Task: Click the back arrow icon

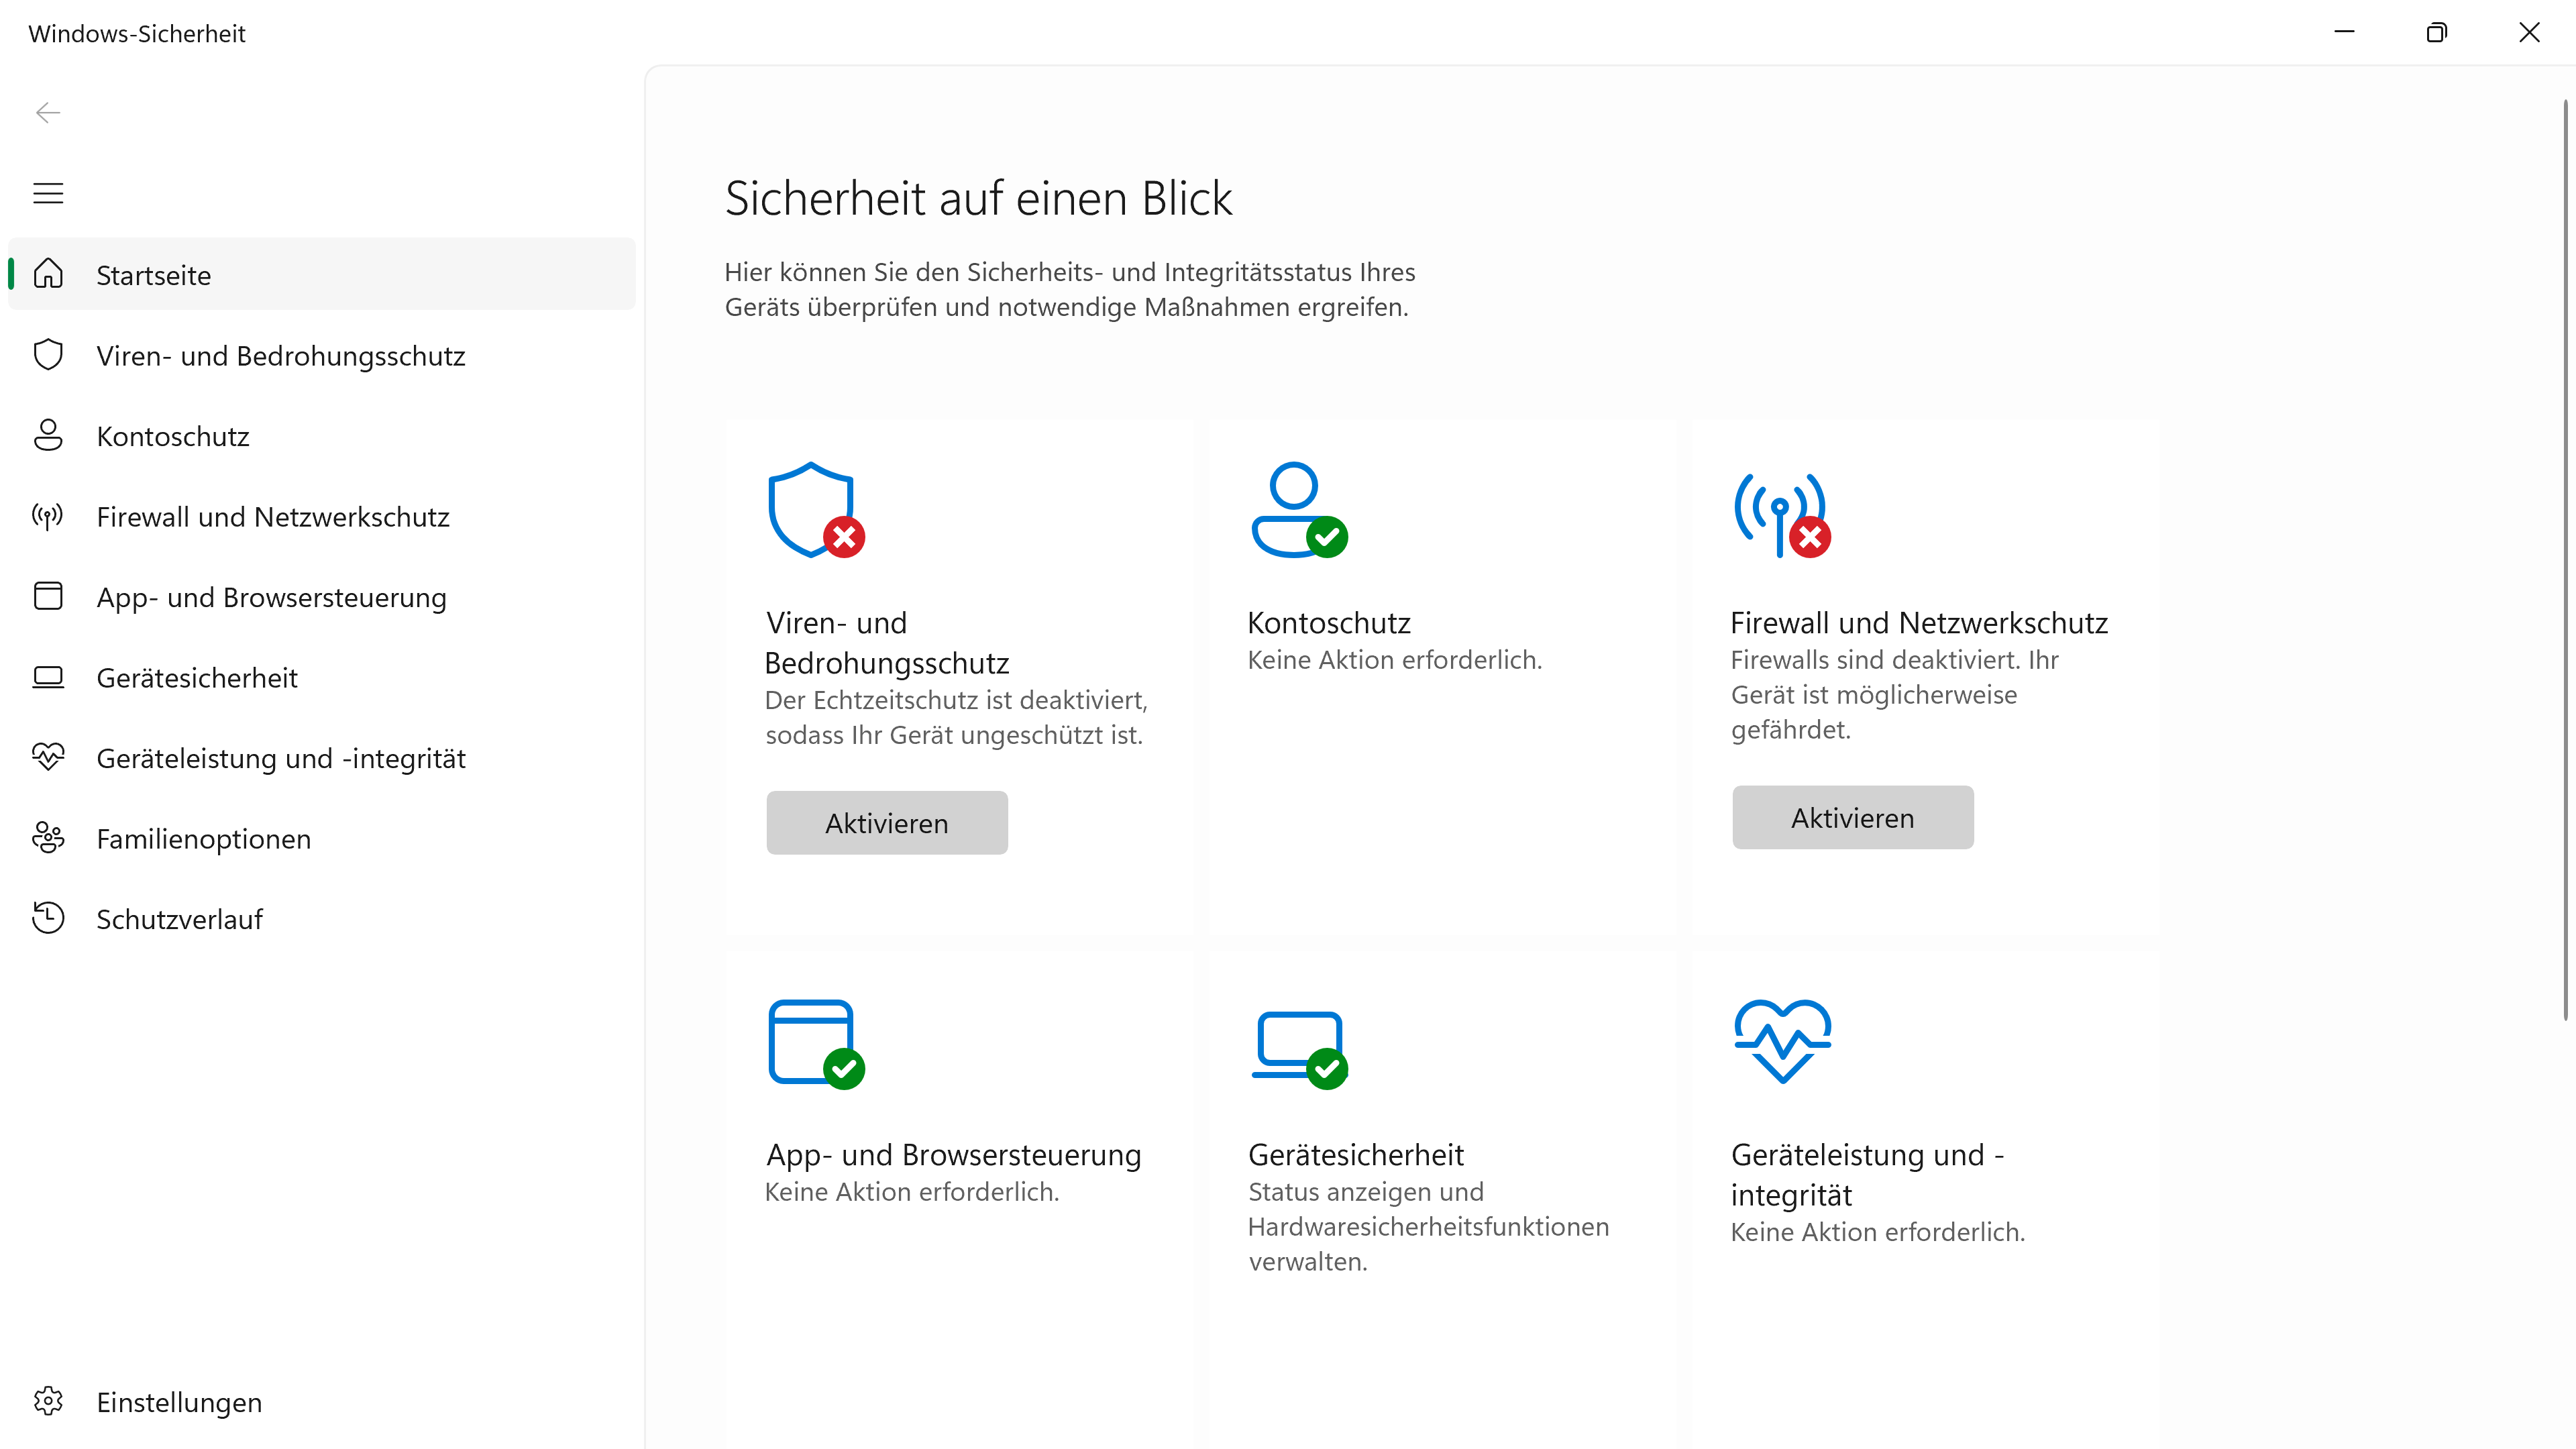Action: point(48,113)
